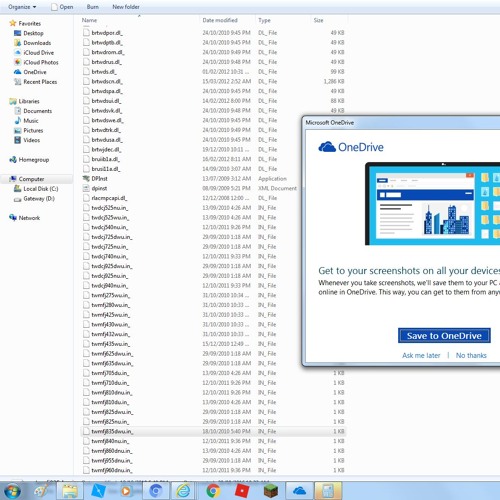Click the Chrome icon on the taskbar

click(213, 491)
